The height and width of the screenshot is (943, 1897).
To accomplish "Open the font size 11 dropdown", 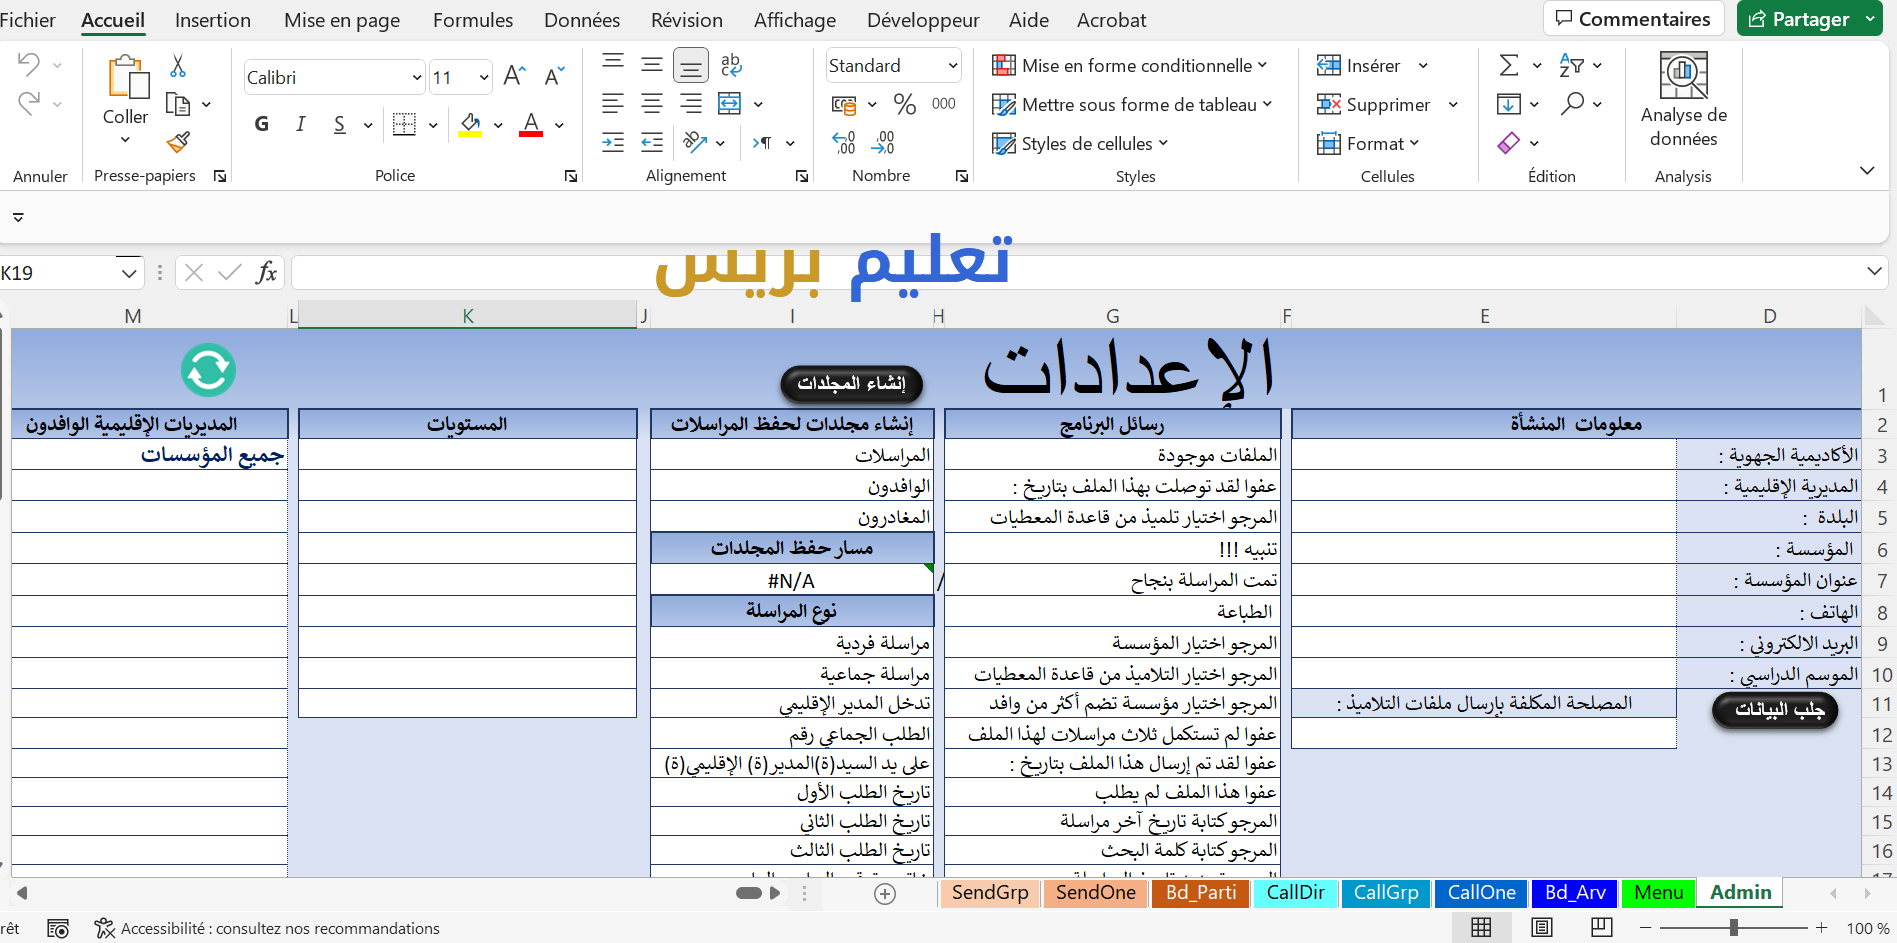I will 484,77.
